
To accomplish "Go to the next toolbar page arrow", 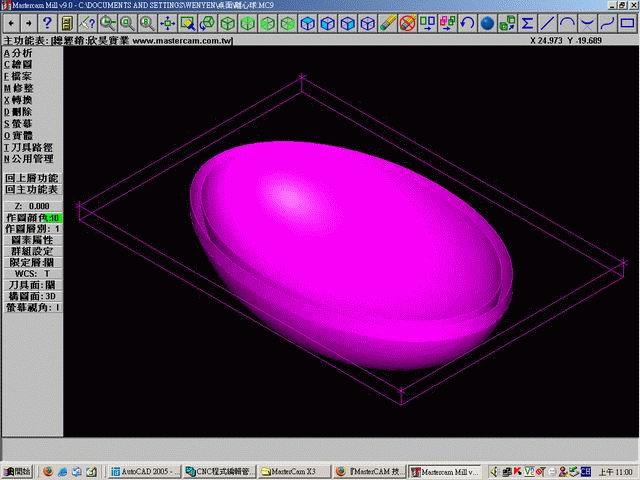I will tap(29, 23).
